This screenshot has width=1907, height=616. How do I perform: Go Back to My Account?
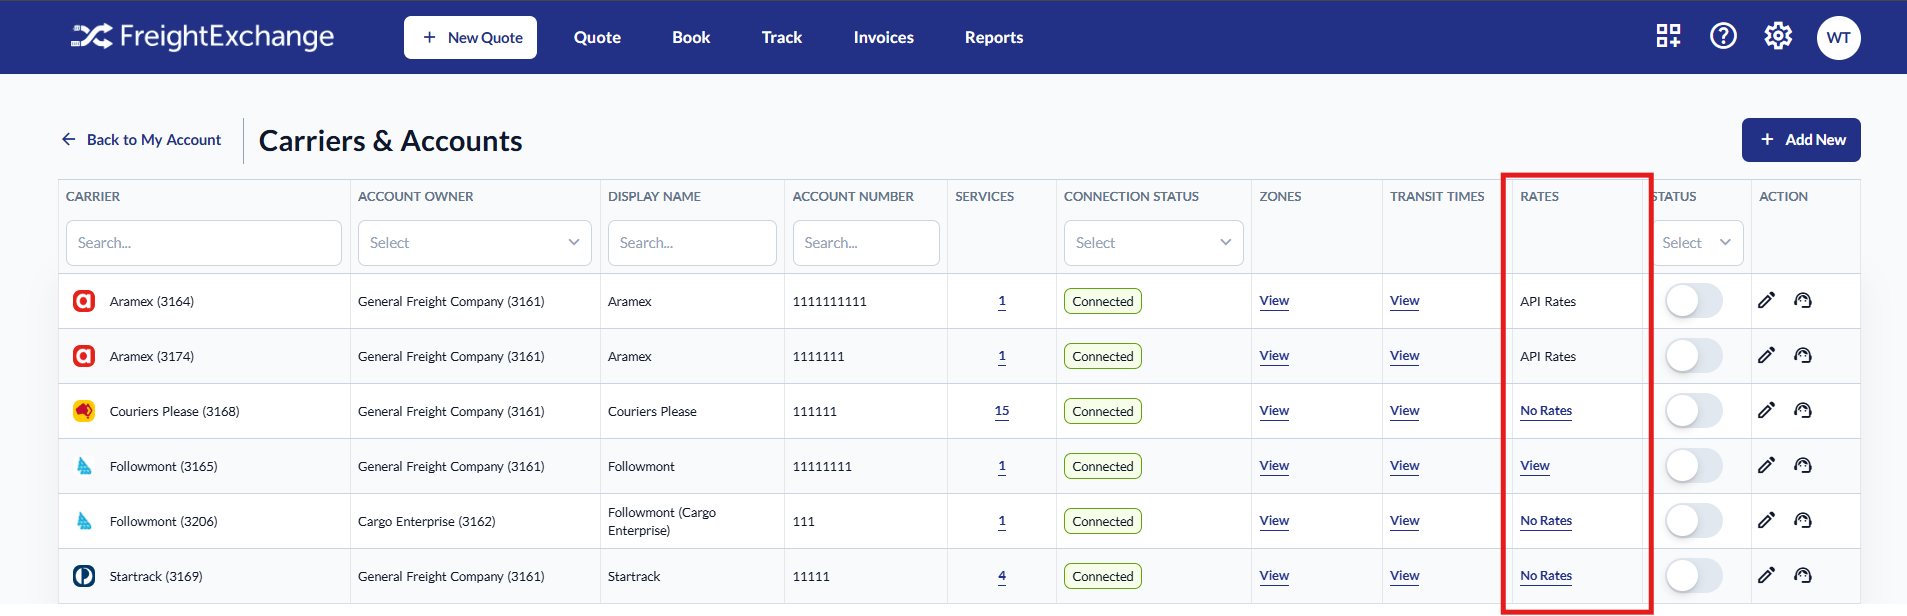coord(141,140)
